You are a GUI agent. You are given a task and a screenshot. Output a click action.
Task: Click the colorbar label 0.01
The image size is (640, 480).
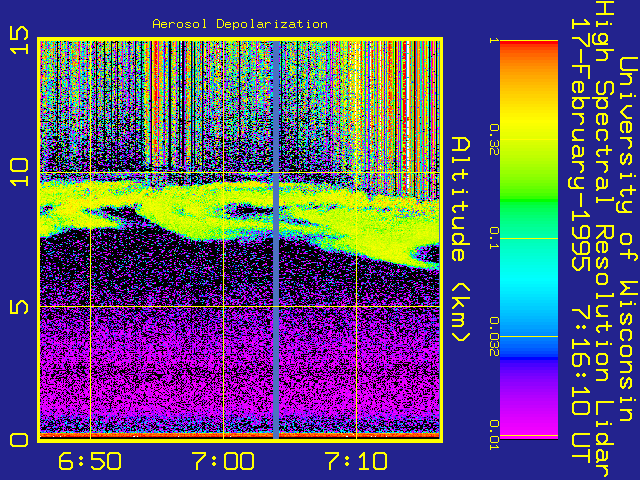point(494,435)
